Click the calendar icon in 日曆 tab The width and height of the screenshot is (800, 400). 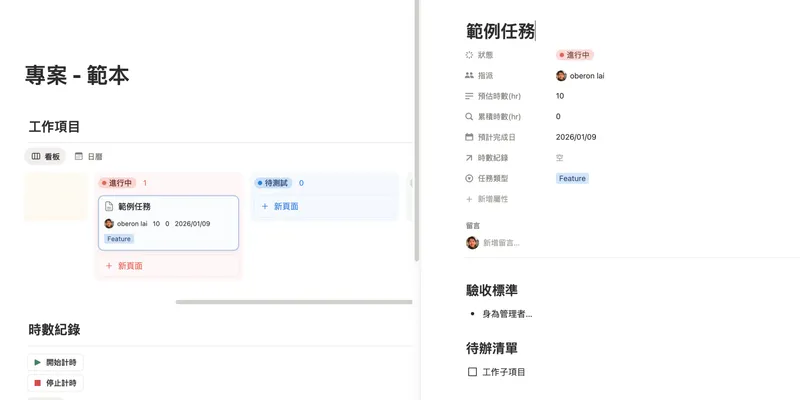(x=79, y=157)
